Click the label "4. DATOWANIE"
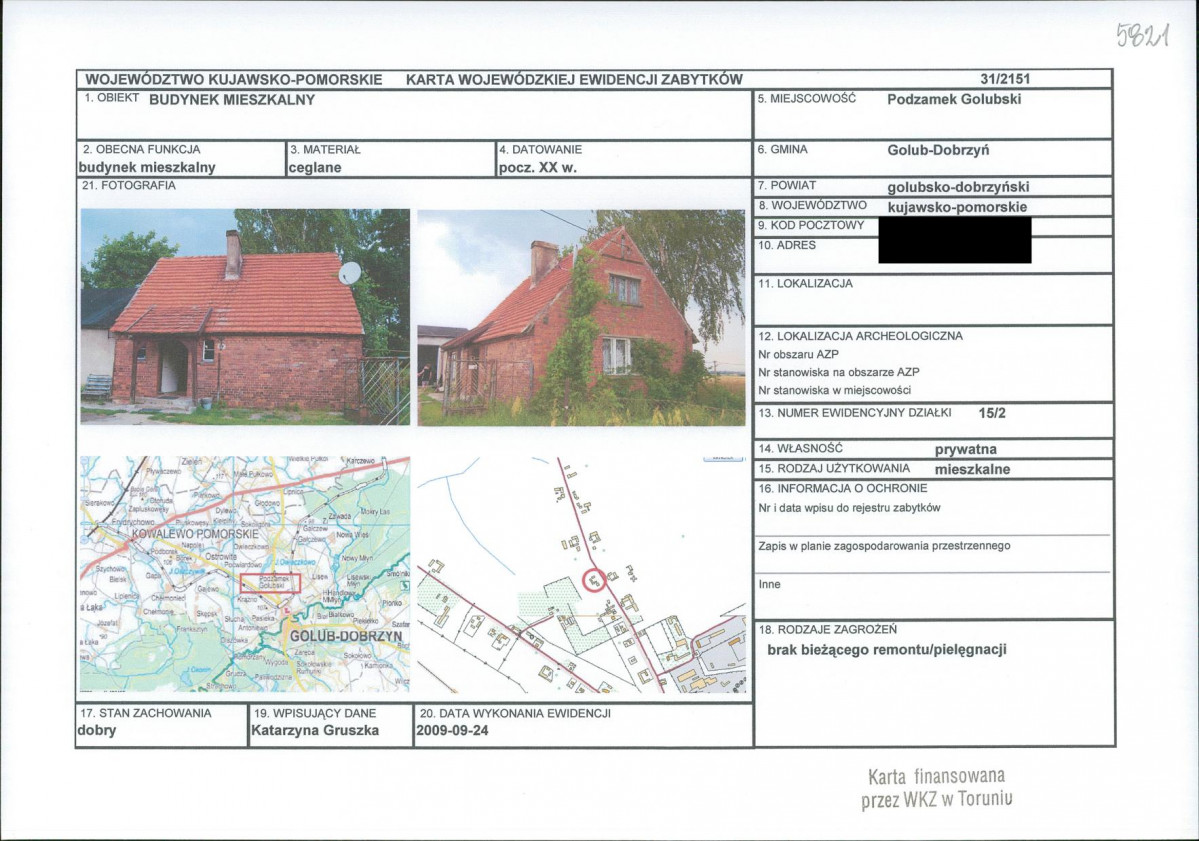 (x=541, y=150)
